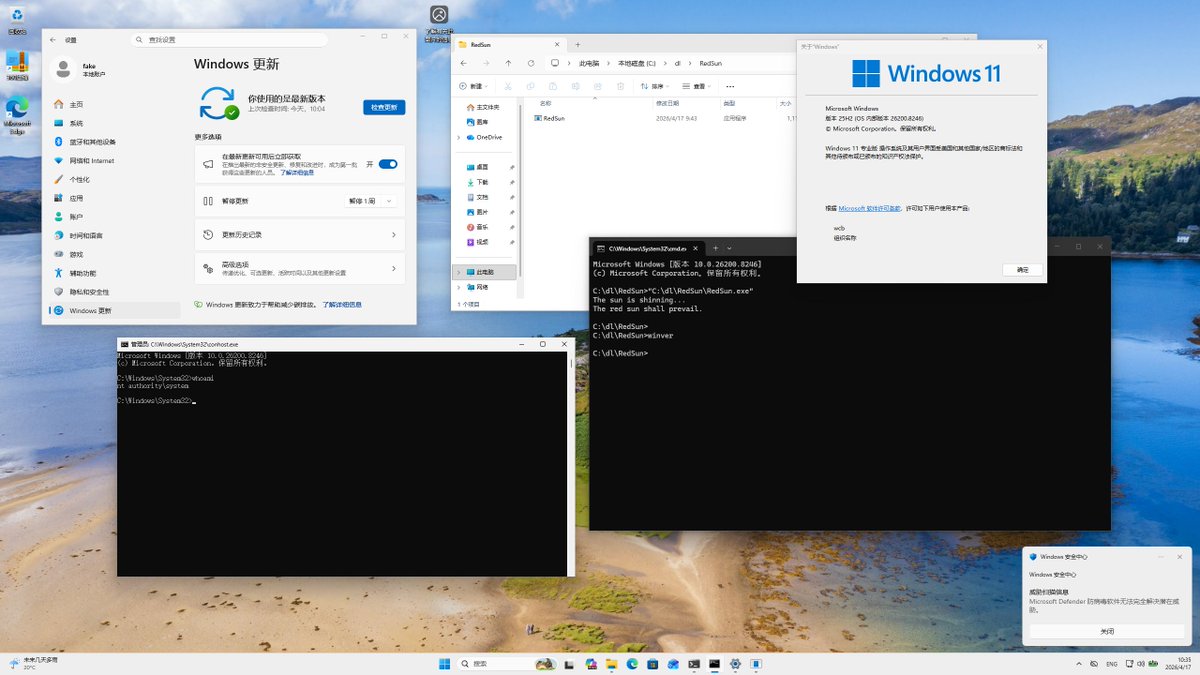Screen dimensions: 1200x675
Task: Click 确定 in About Windows dialog
Action: point(1022,270)
